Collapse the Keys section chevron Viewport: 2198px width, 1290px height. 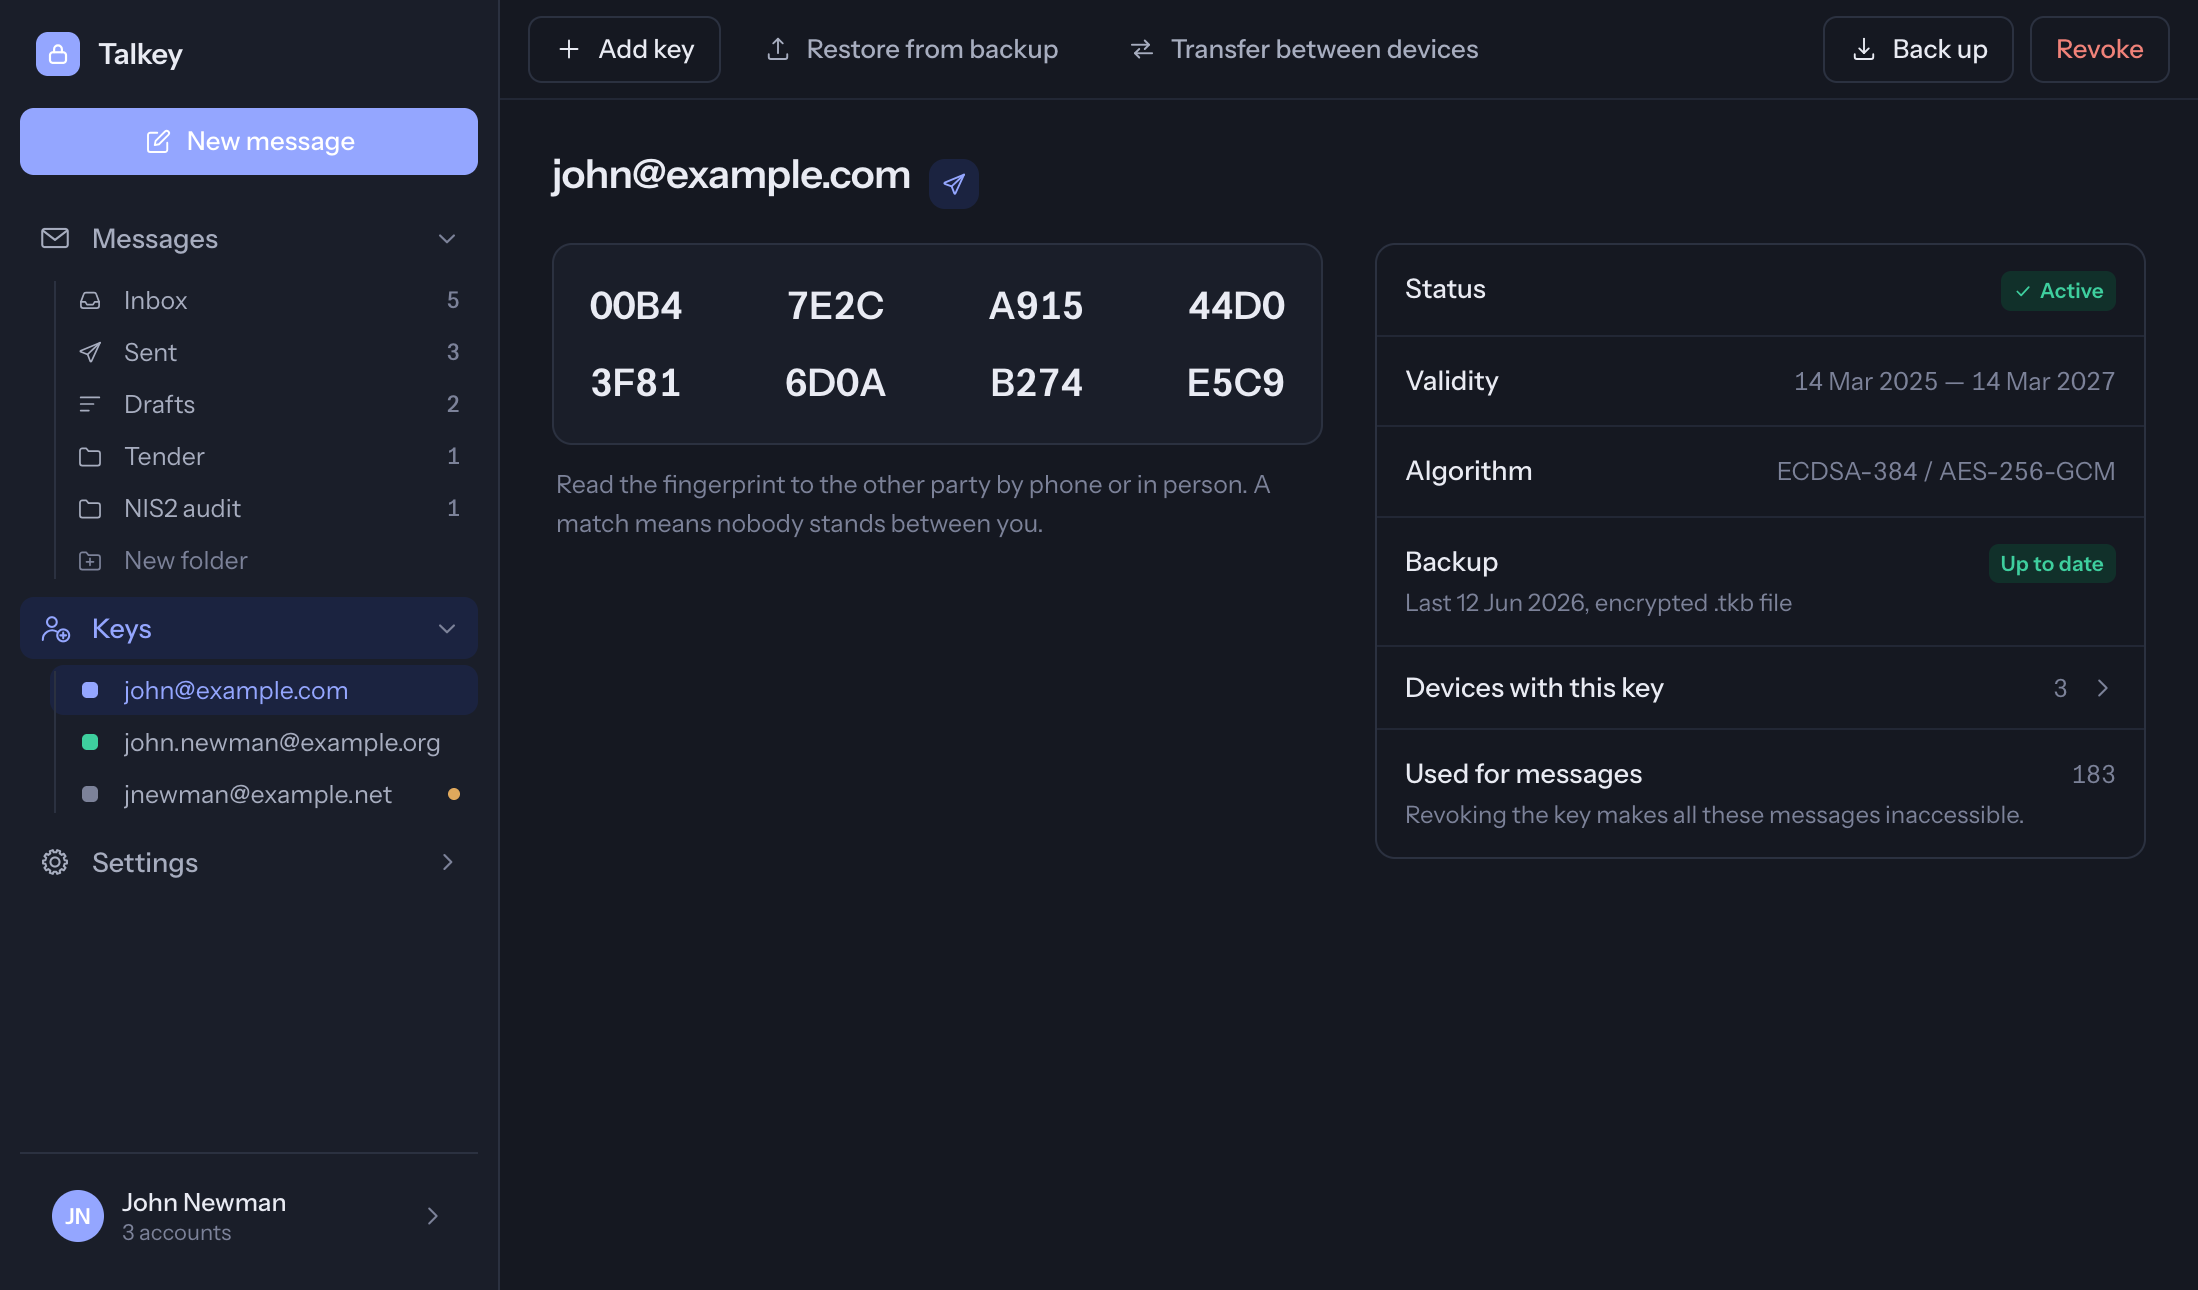pyautogui.click(x=447, y=629)
